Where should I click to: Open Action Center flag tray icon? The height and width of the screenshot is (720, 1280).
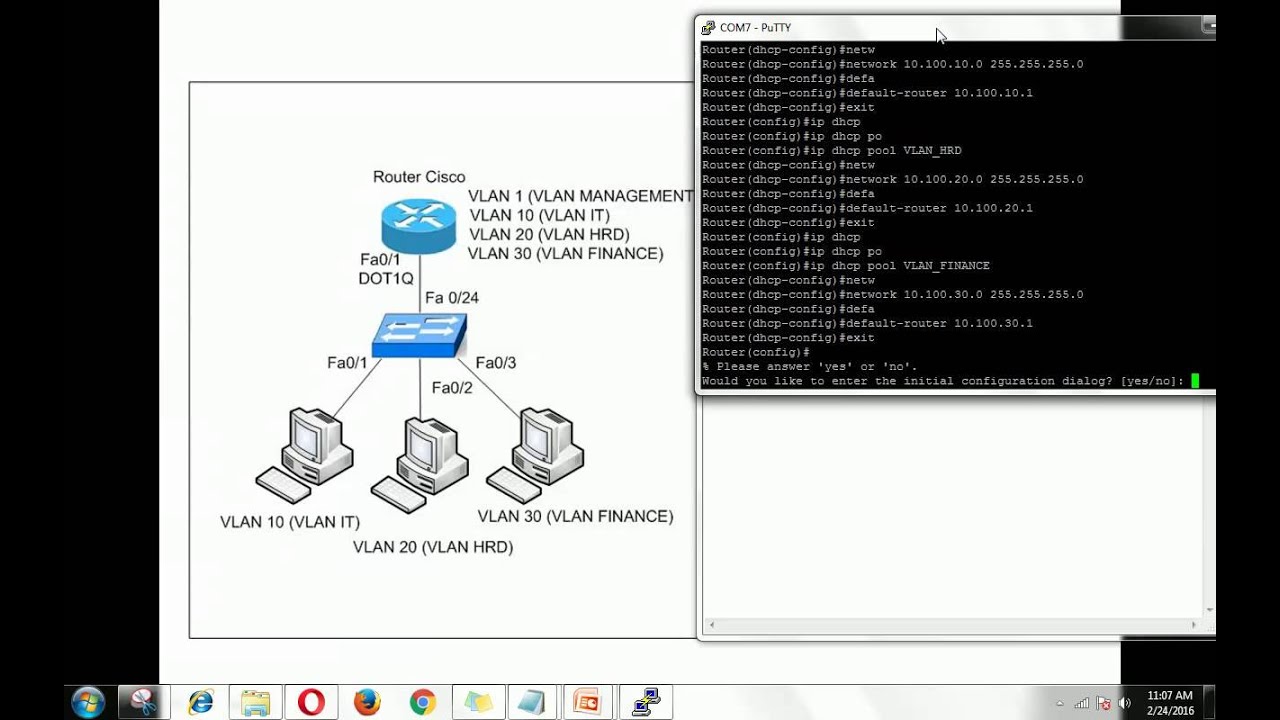[x=1104, y=703]
